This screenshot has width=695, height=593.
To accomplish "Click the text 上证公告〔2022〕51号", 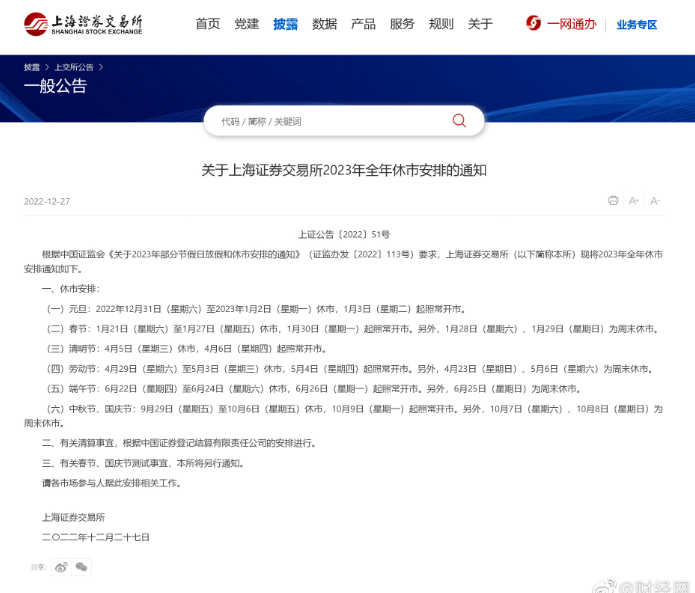I will 344,234.
